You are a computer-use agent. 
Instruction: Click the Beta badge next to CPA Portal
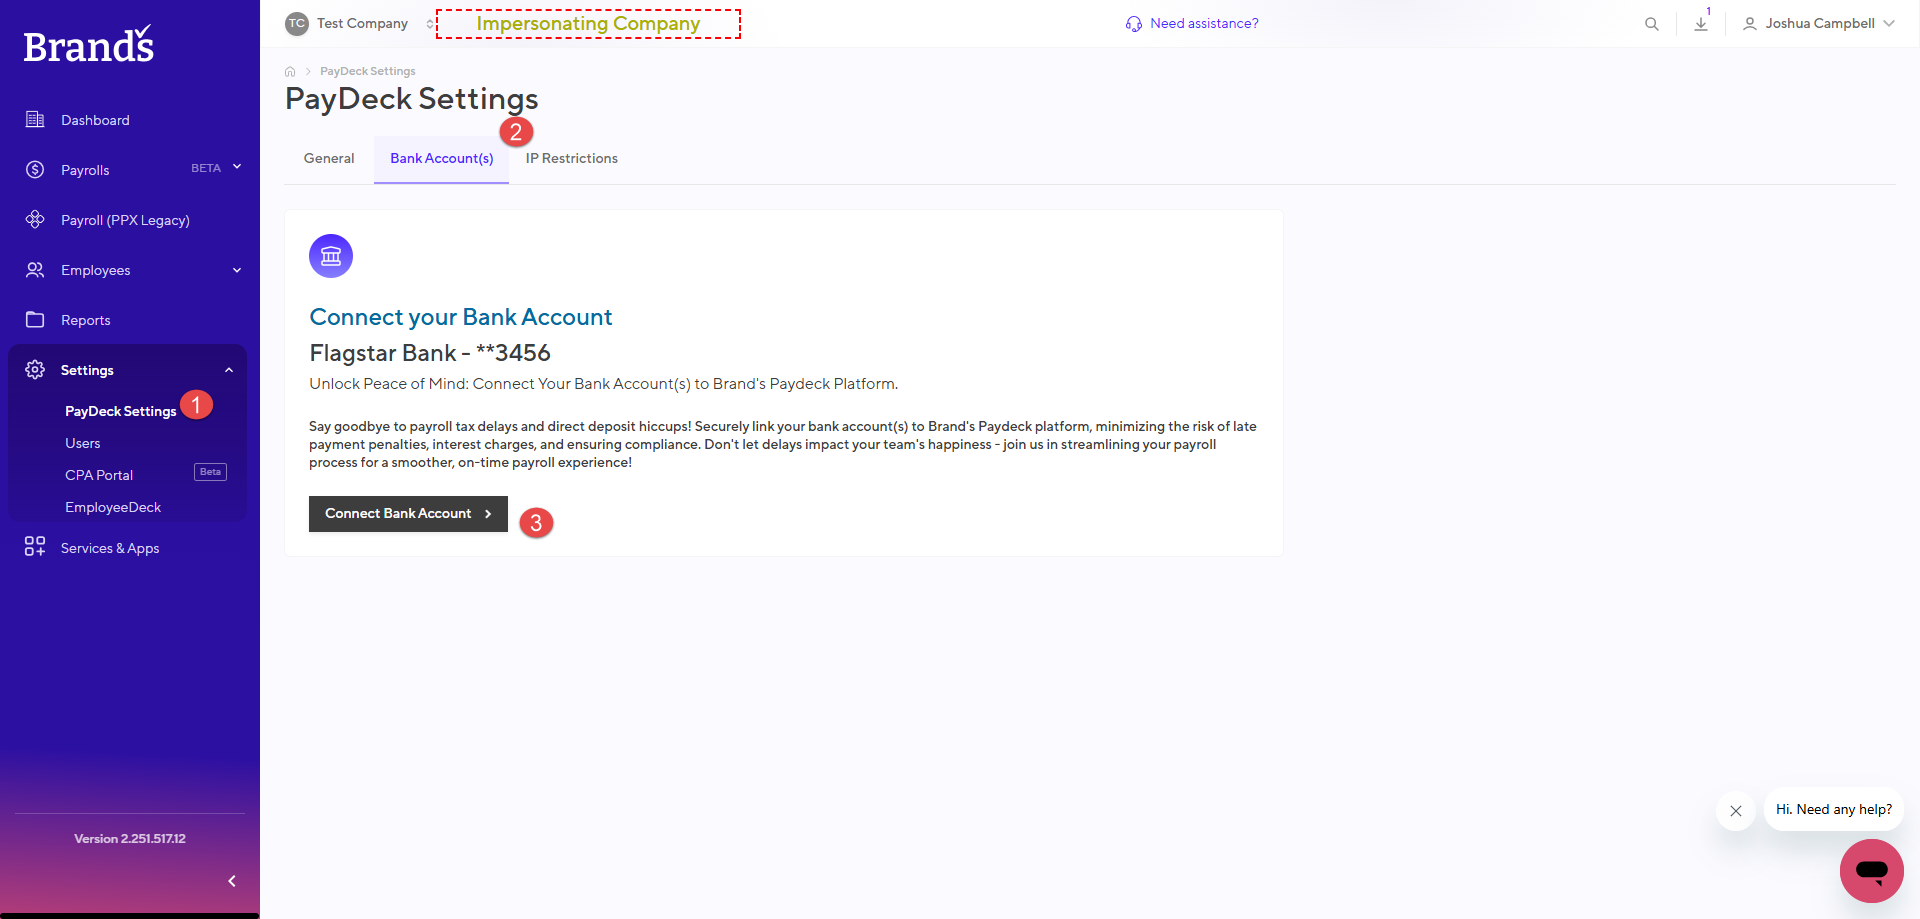click(x=210, y=472)
